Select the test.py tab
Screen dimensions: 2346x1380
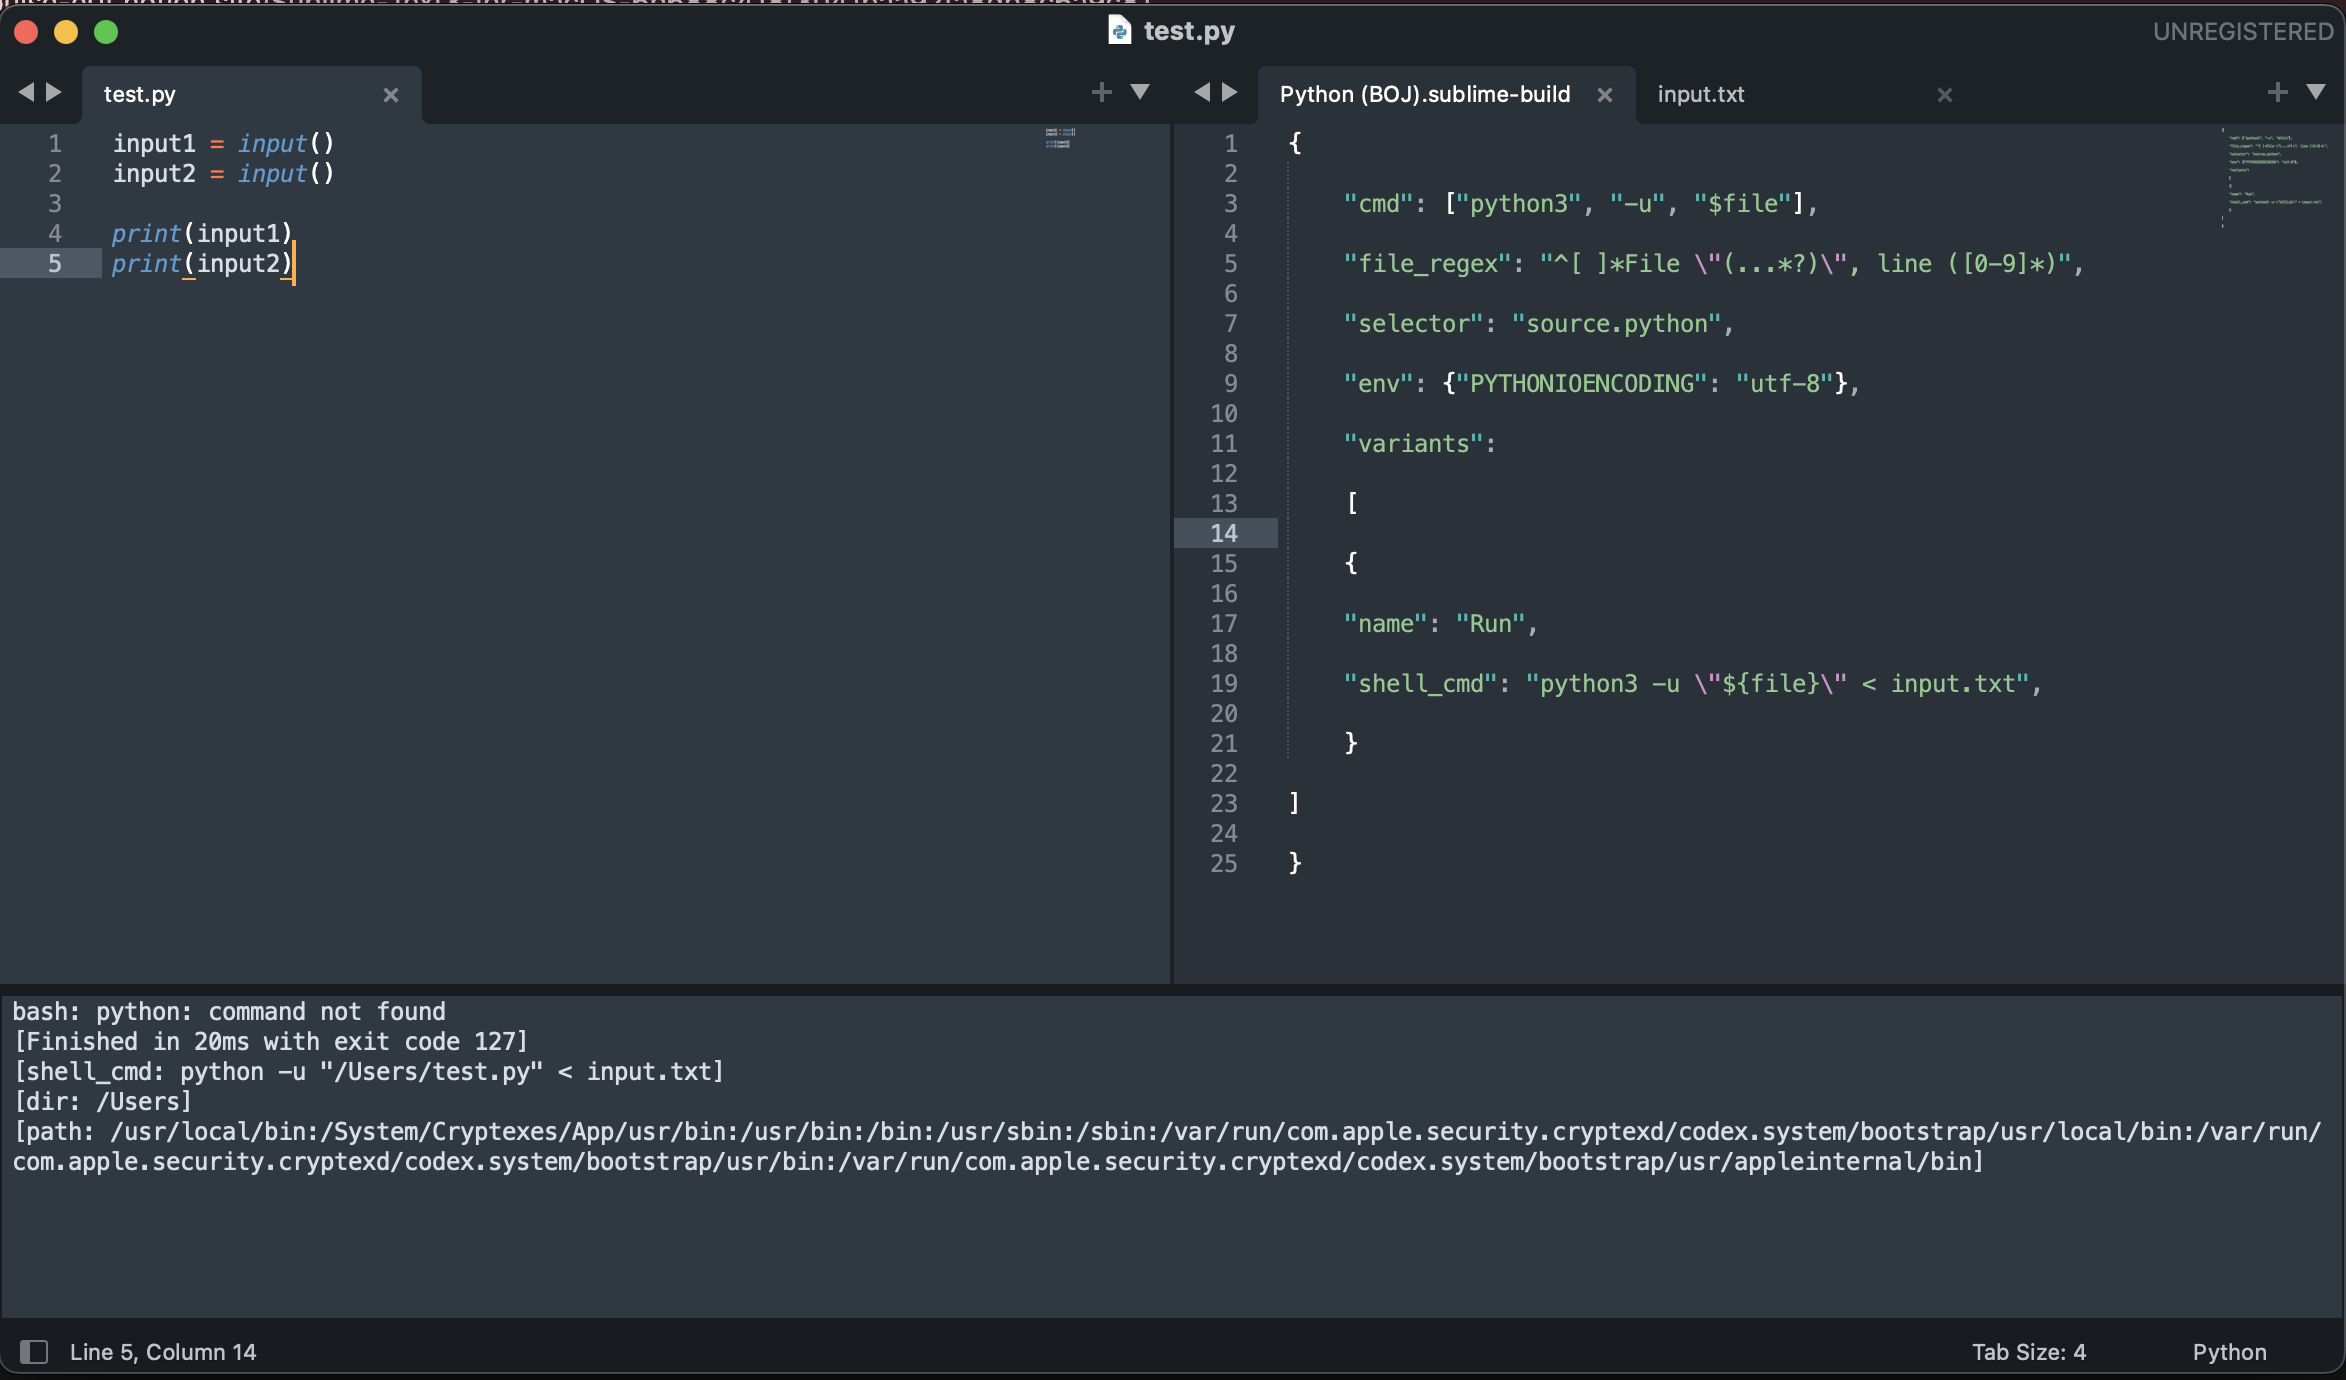[x=252, y=95]
